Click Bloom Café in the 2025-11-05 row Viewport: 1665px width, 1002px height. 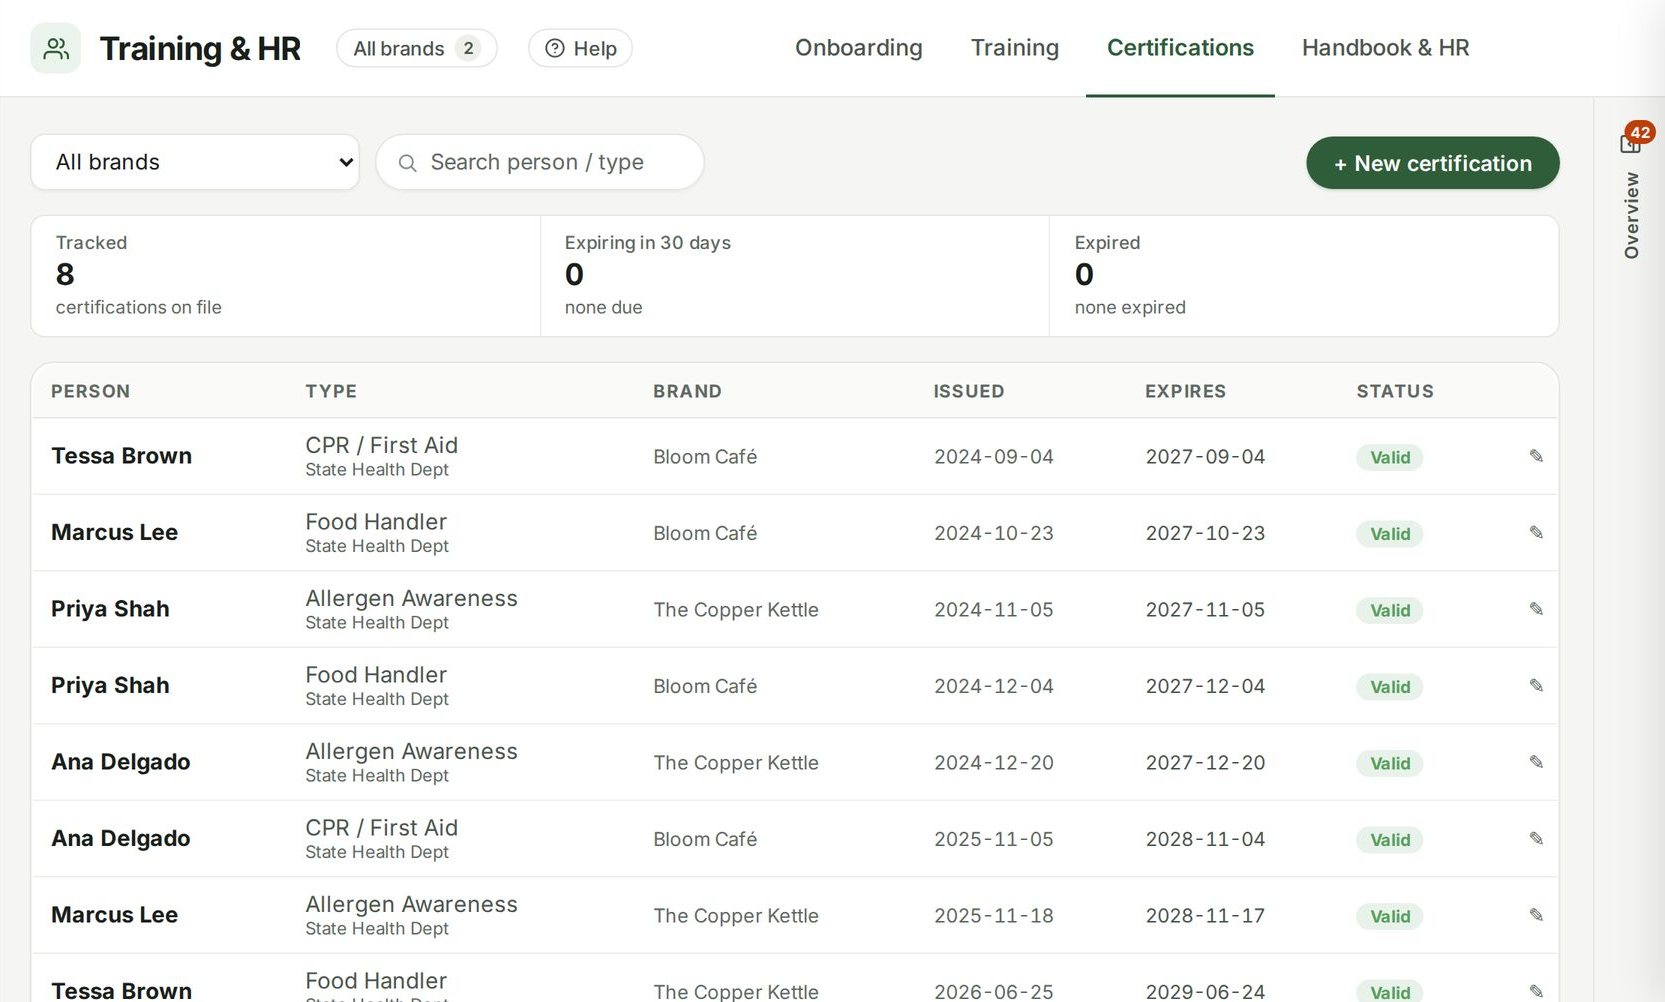[x=705, y=839]
